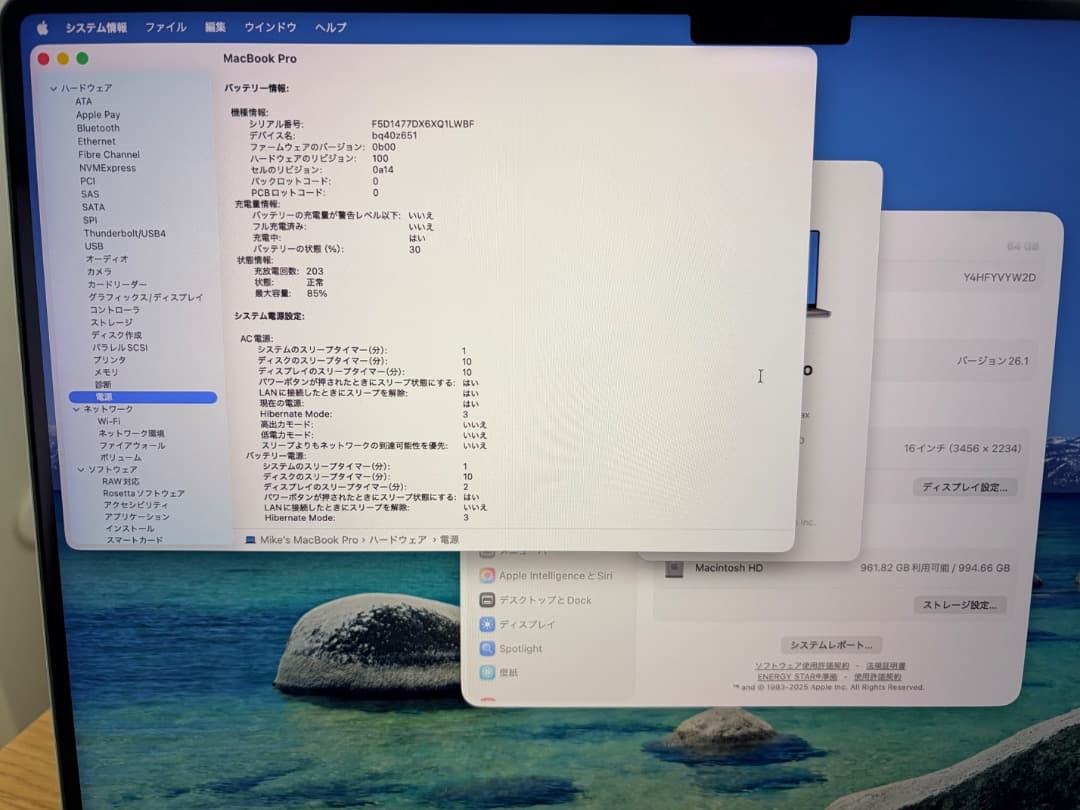Select ストレージ in the sidebar

tap(111, 322)
